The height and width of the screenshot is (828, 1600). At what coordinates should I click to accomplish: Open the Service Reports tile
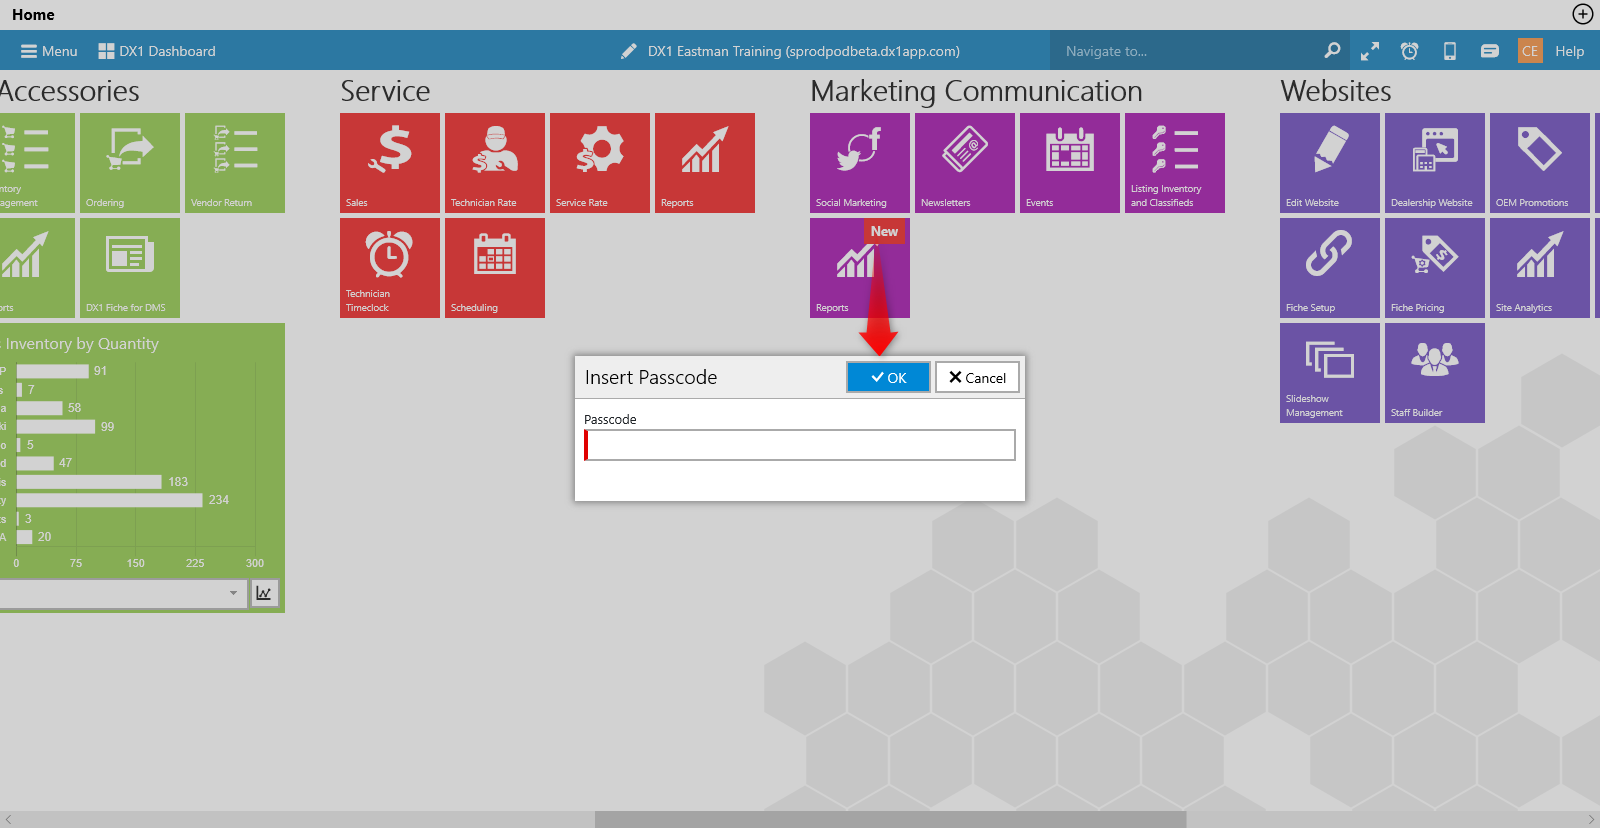pos(705,163)
